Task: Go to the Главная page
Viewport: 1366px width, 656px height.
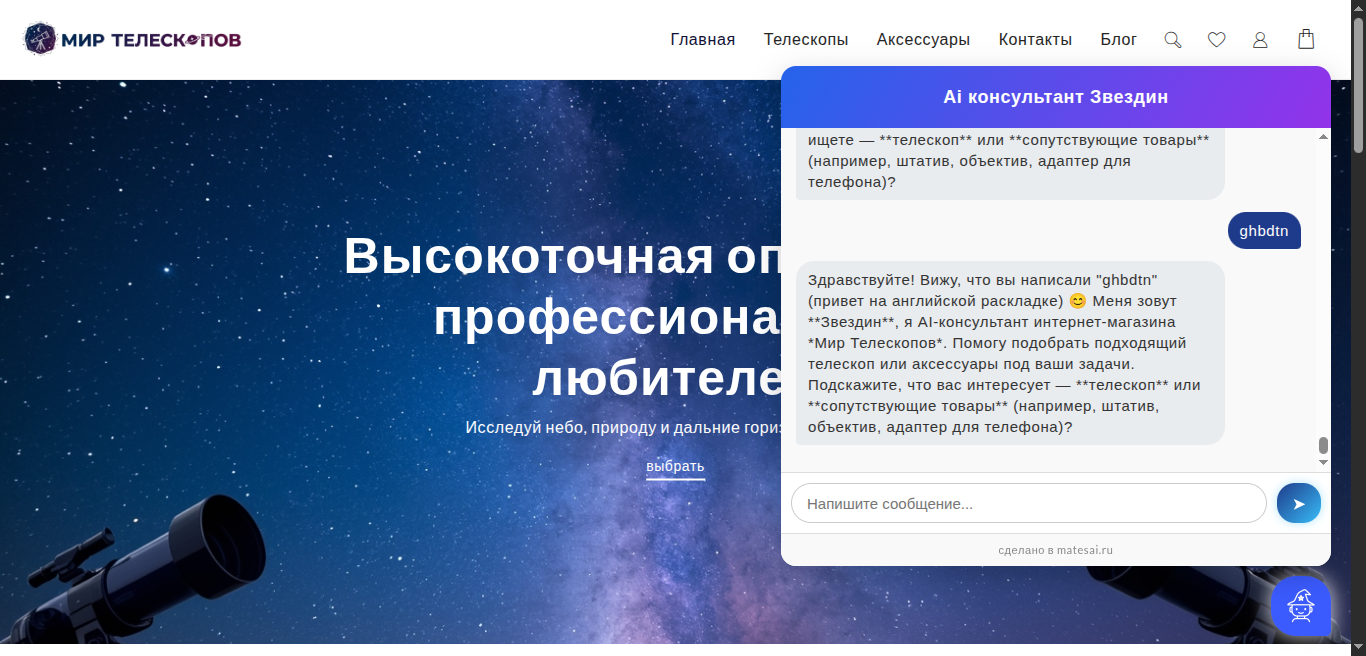Action: [702, 40]
